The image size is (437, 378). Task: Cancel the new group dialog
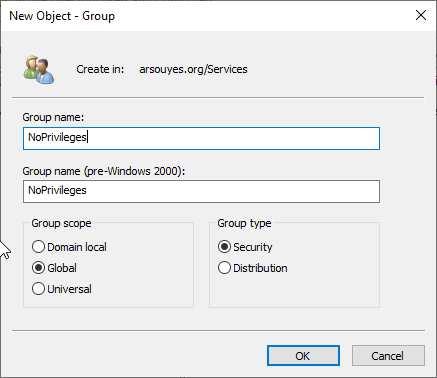point(388,356)
